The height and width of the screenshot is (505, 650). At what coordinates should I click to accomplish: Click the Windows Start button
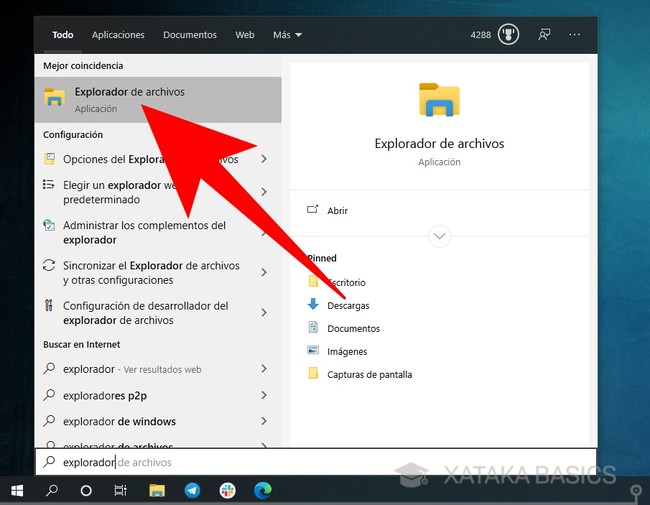pyautogui.click(x=17, y=491)
